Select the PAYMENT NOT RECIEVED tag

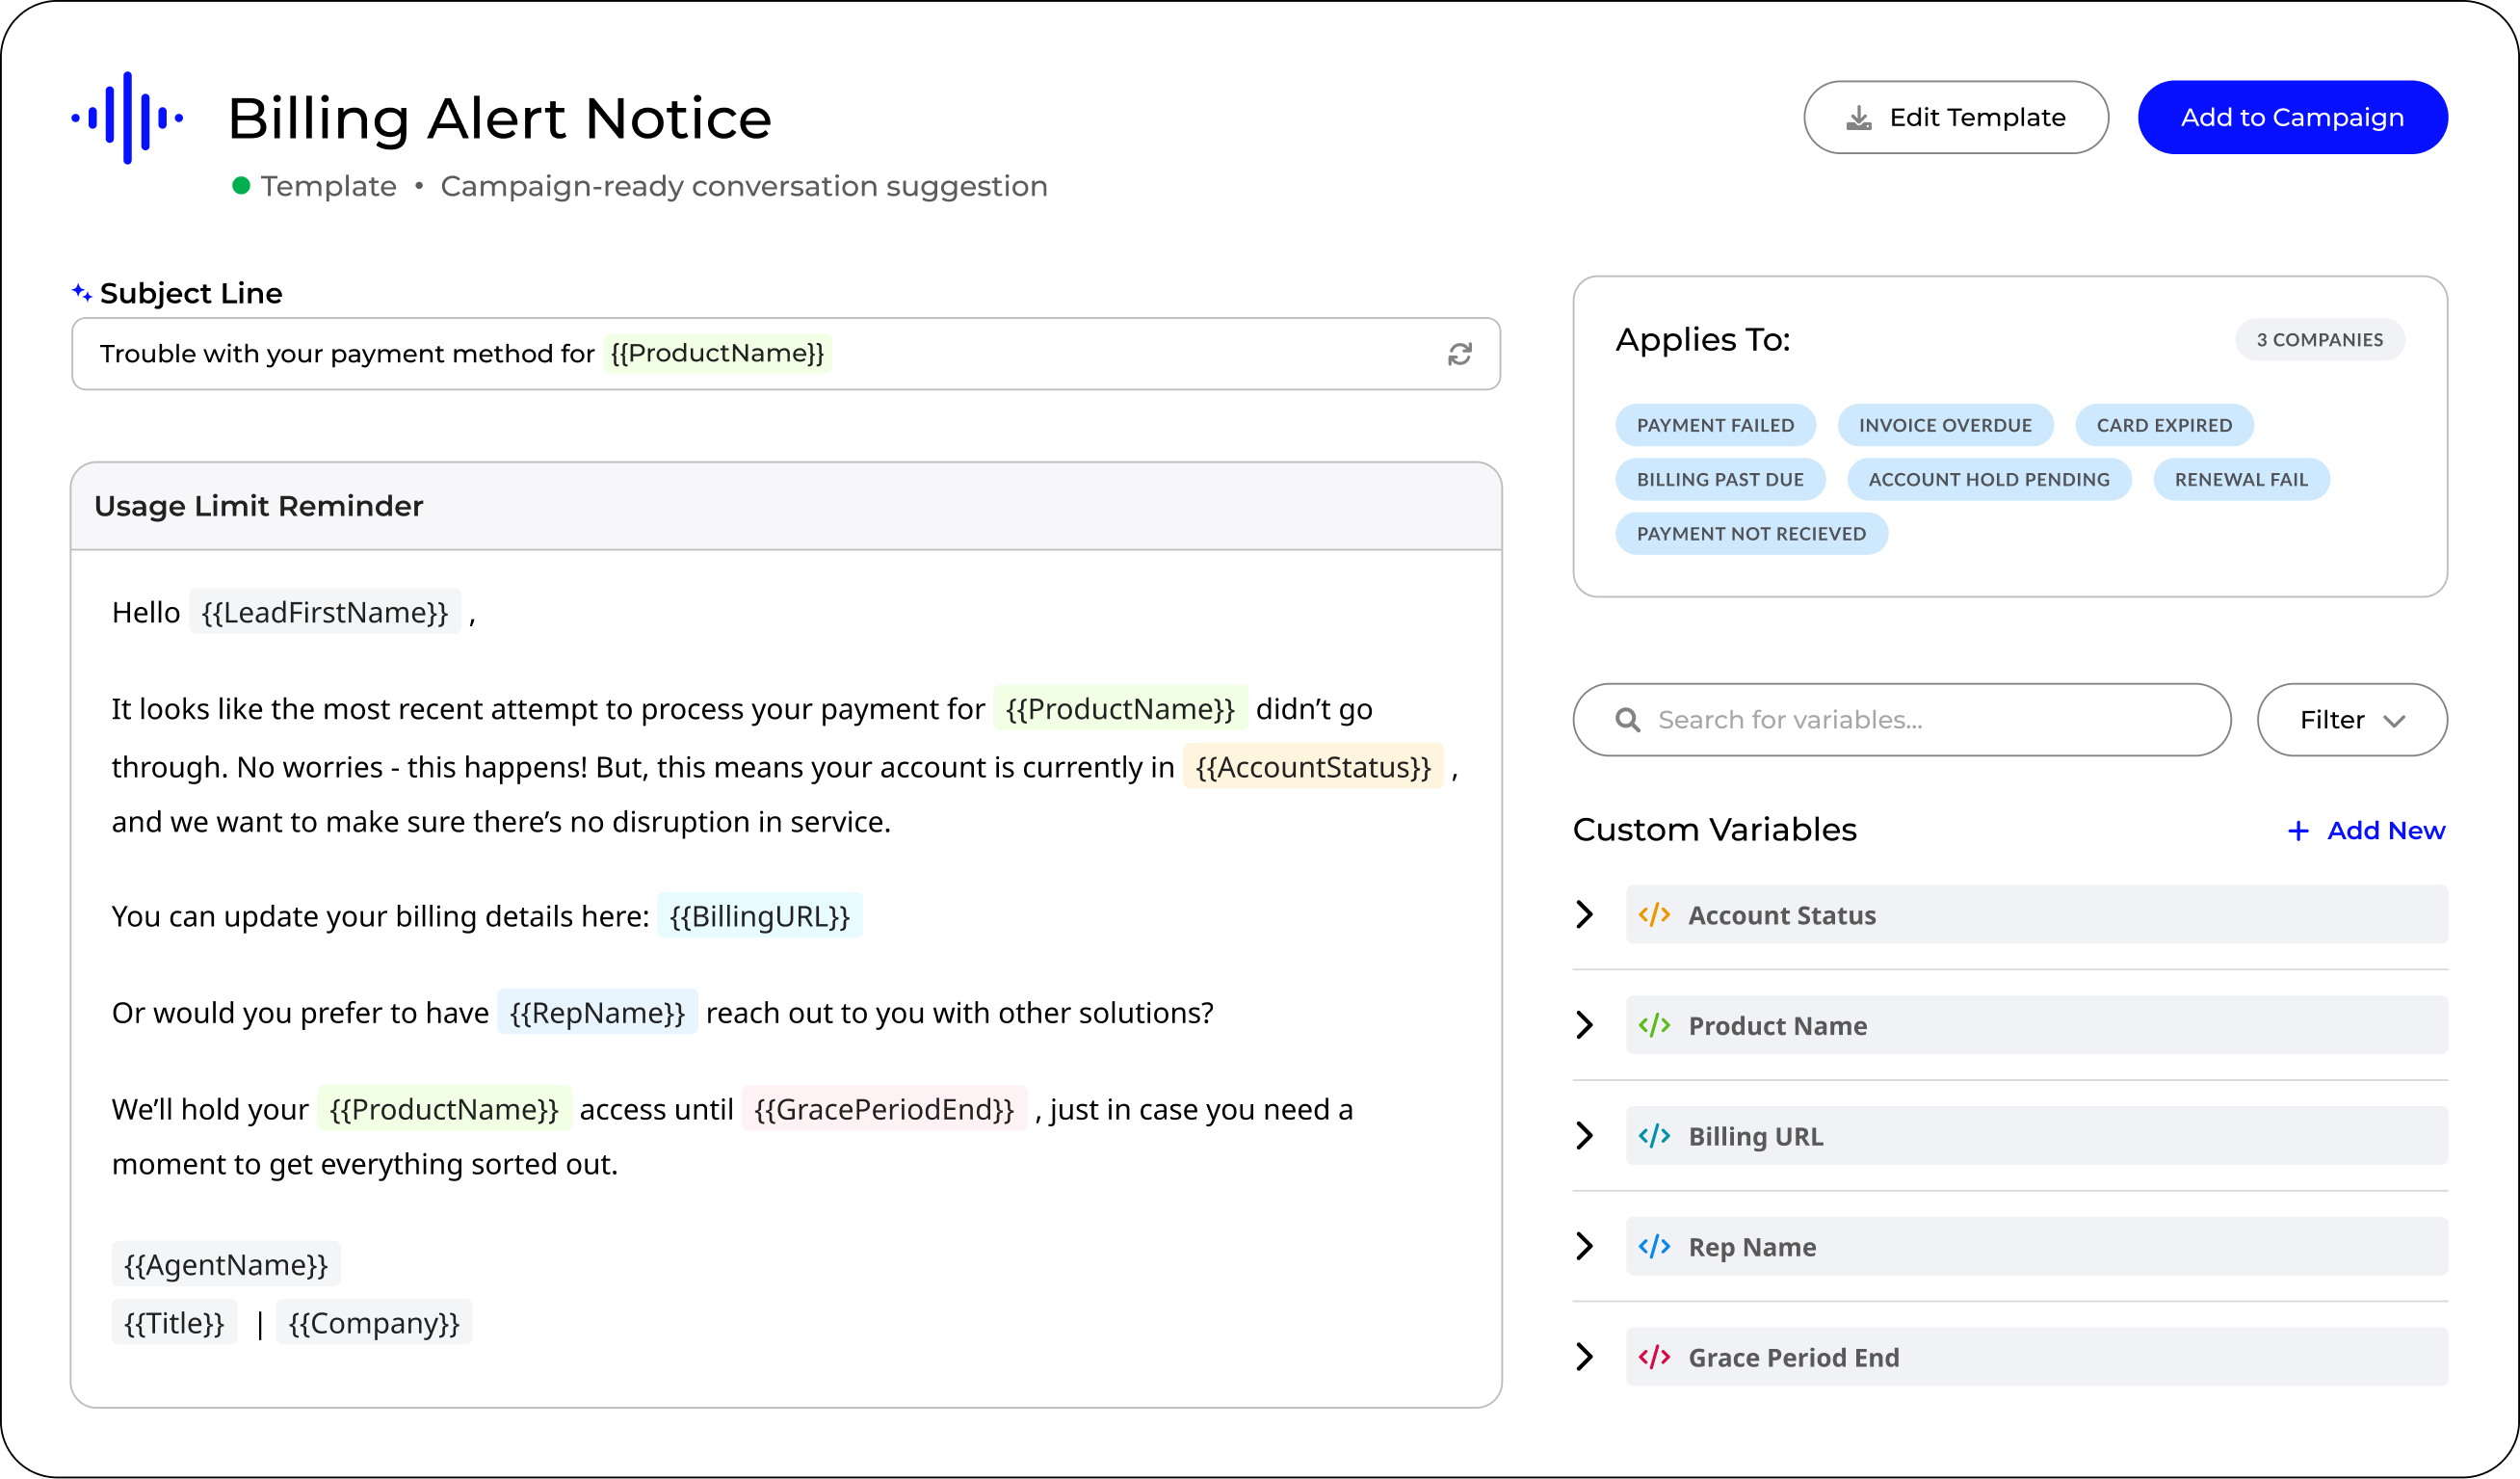(1751, 533)
